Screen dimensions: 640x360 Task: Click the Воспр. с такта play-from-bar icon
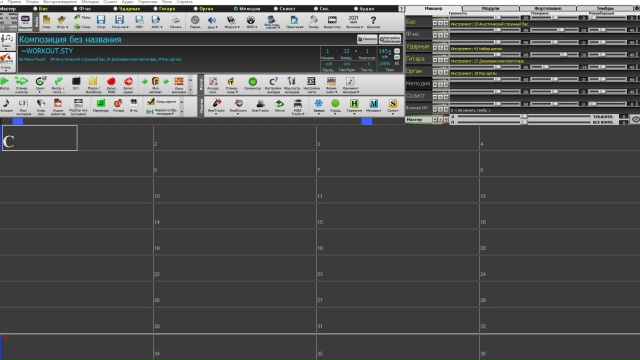pos(58,84)
